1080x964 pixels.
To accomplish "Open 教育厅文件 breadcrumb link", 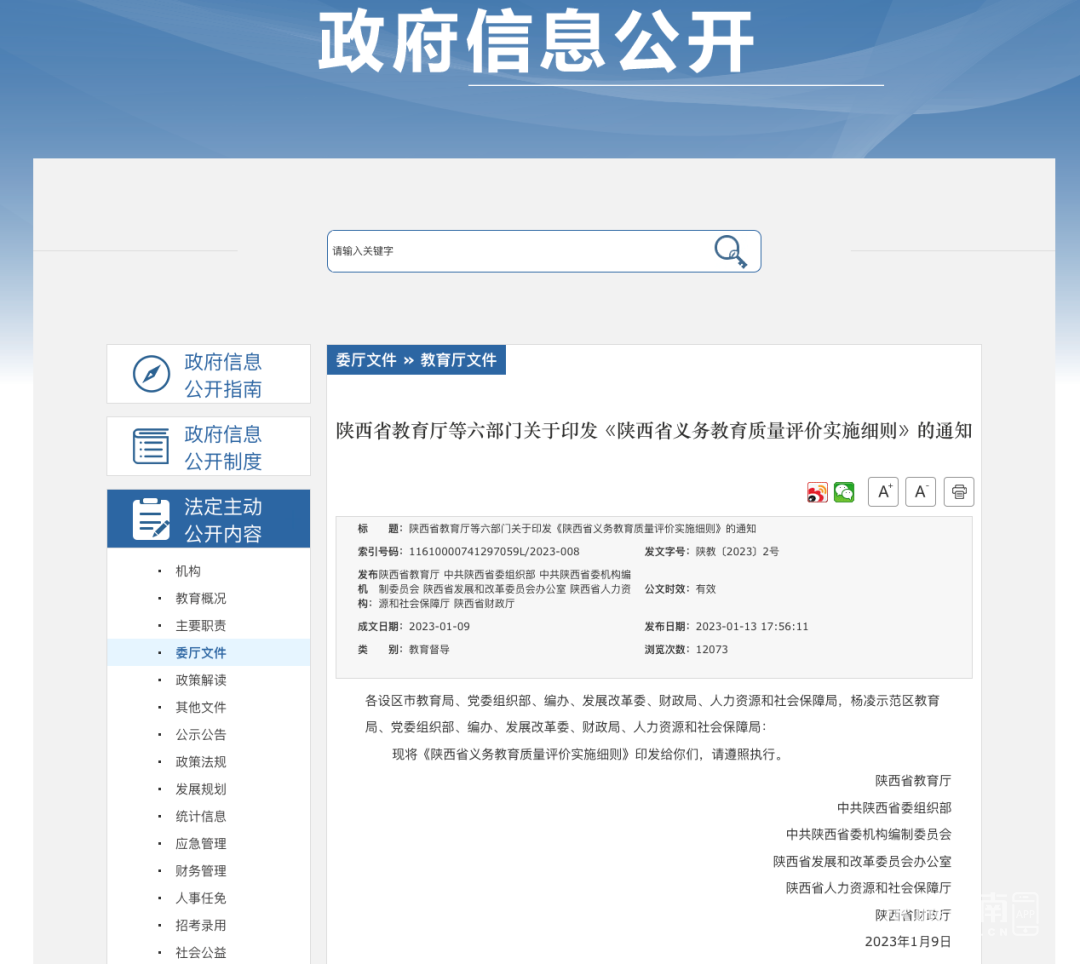I will pos(458,360).
